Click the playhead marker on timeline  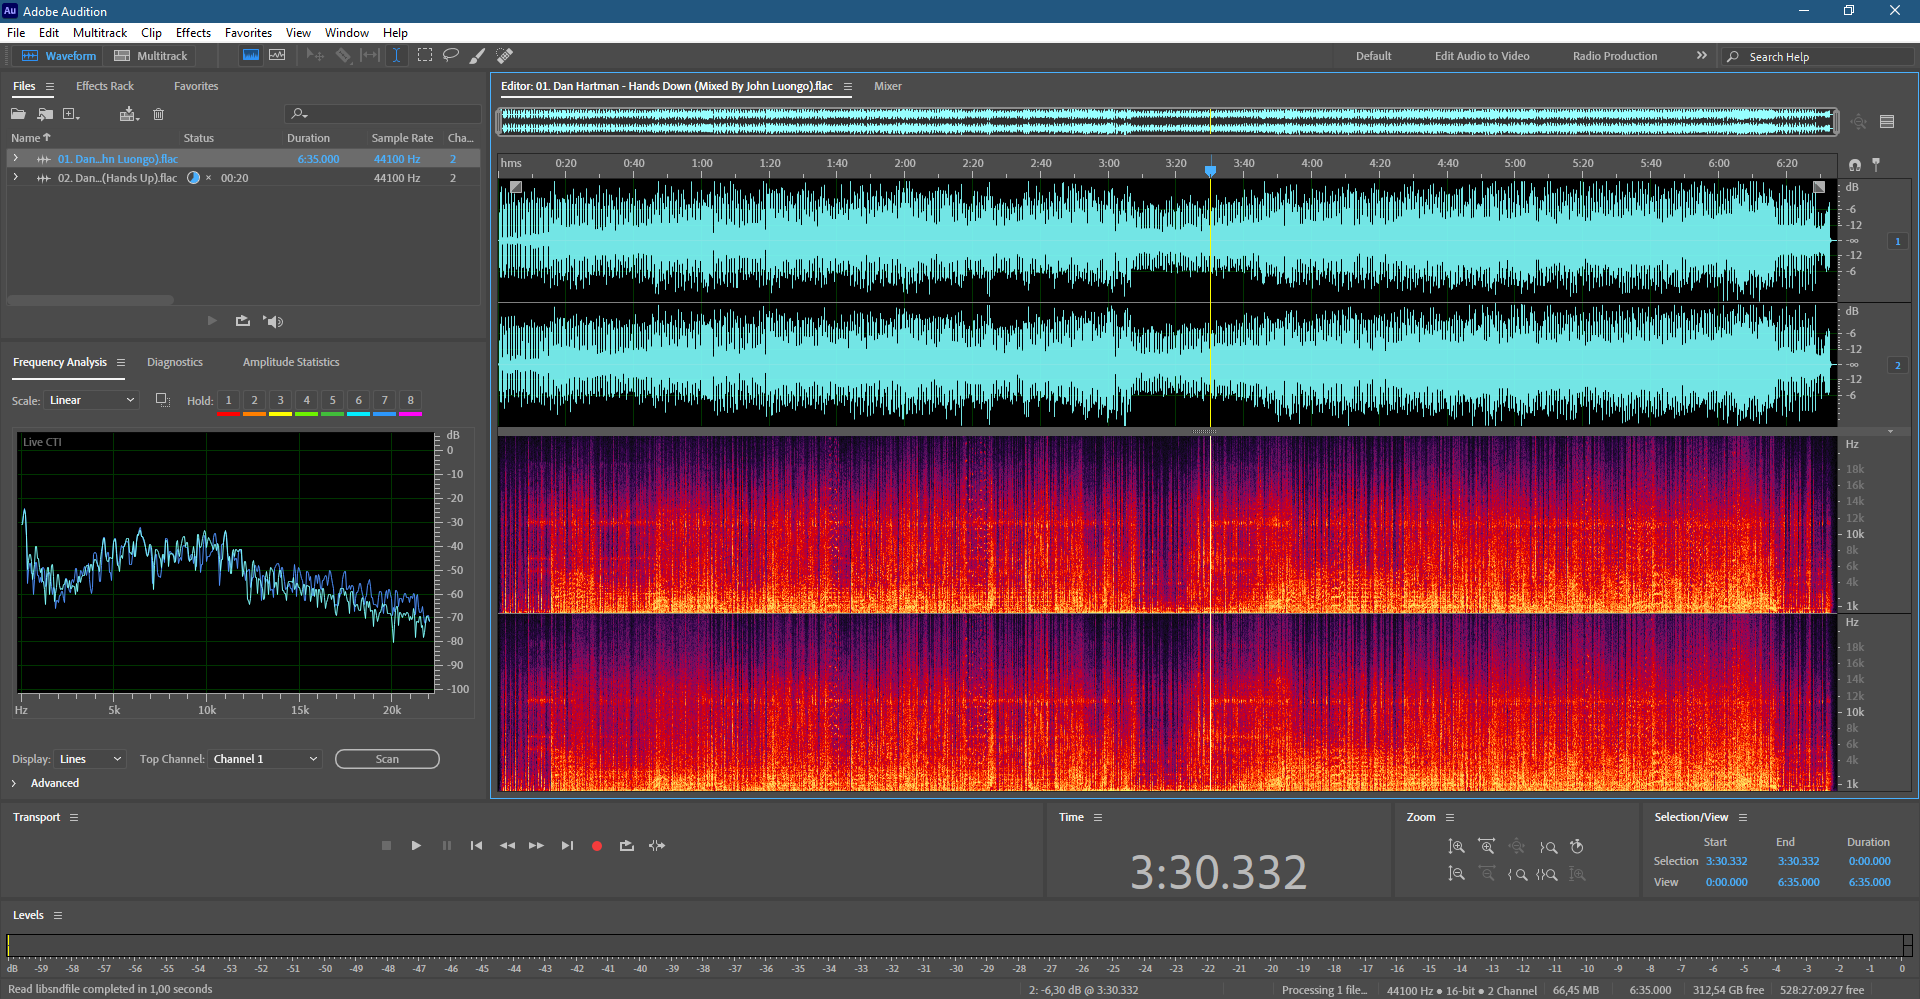point(1210,170)
